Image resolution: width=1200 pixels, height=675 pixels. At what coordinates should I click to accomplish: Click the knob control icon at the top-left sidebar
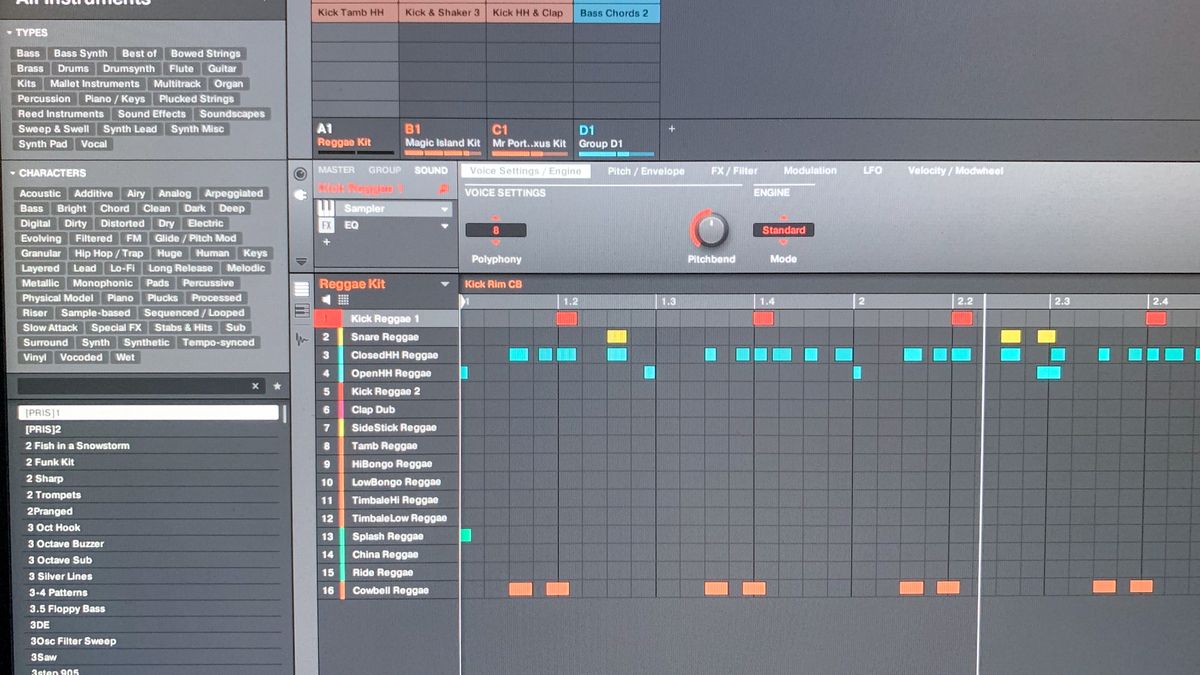300,173
